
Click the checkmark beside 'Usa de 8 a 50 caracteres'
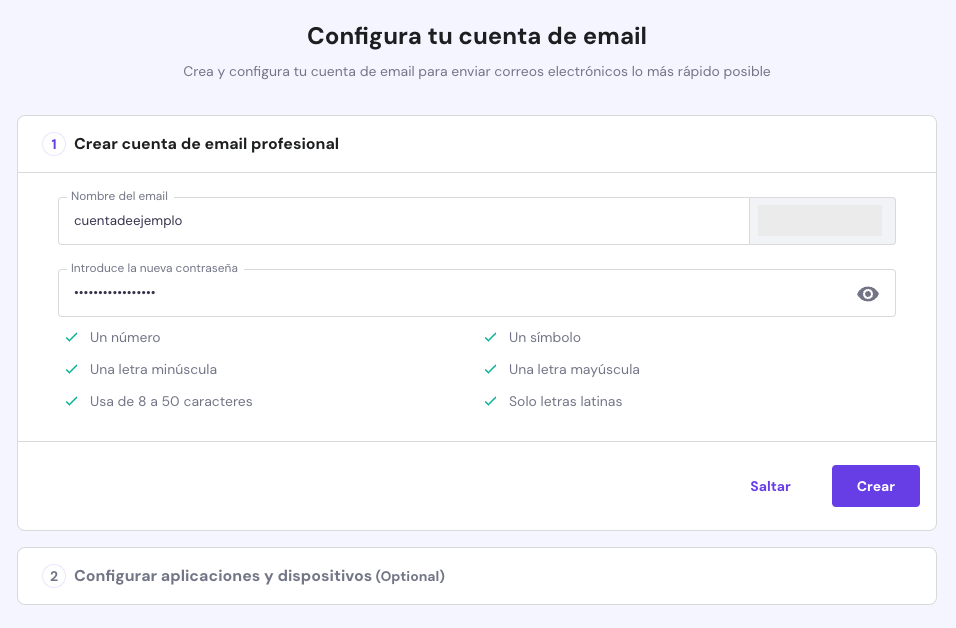(71, 401)
